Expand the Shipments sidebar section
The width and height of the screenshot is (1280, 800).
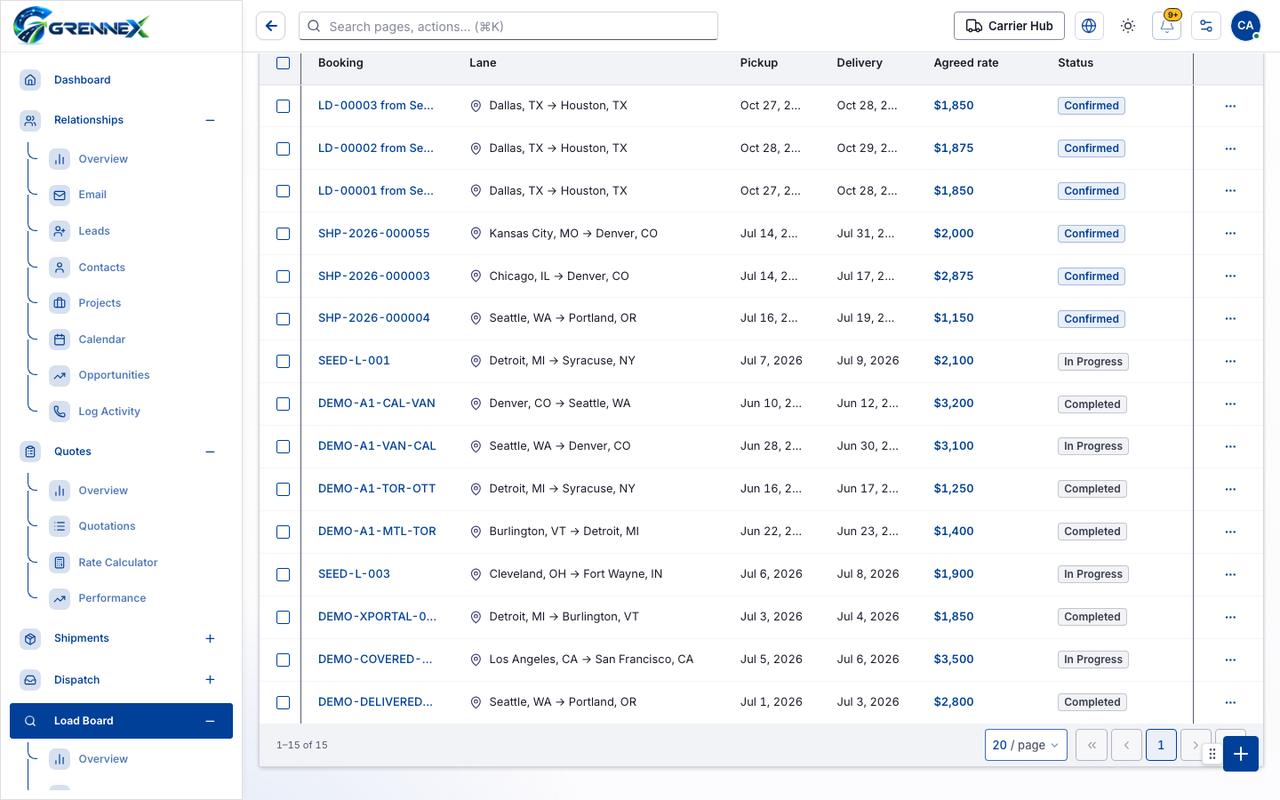click(x=210, y=638)
